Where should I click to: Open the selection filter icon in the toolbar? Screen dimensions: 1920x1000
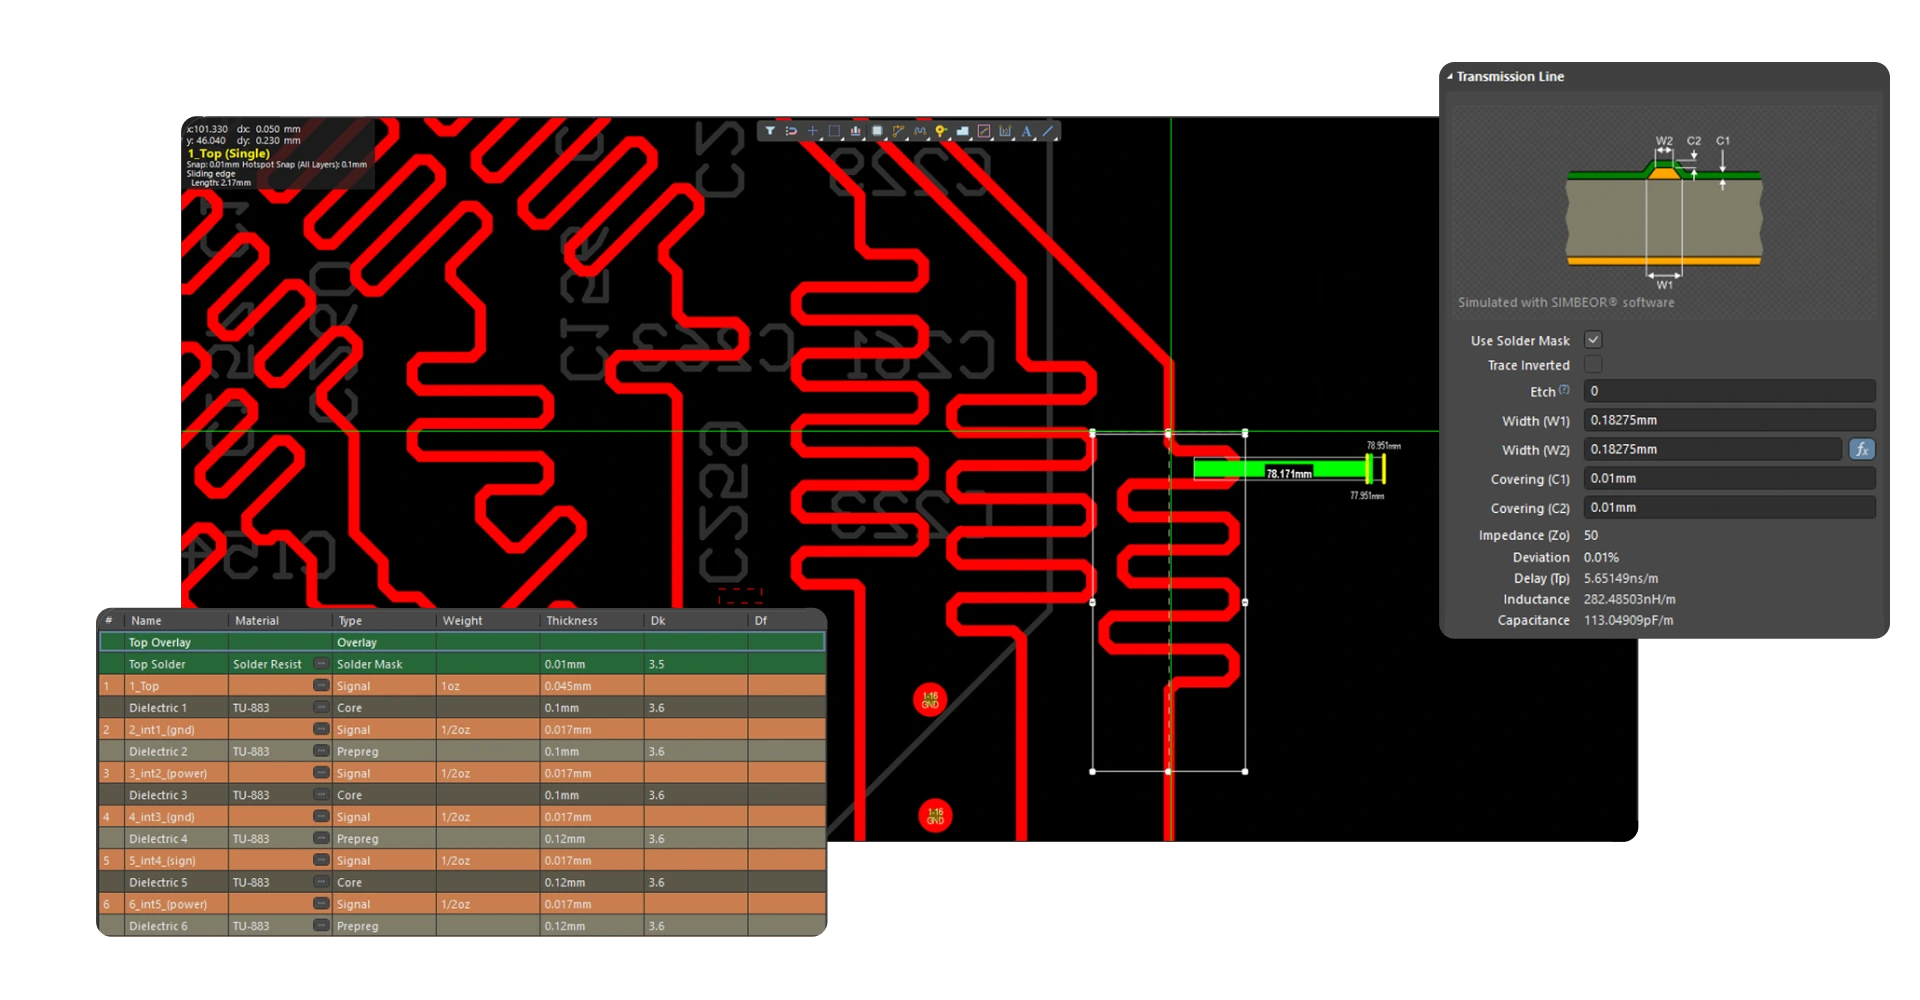(x=769, y=131)
